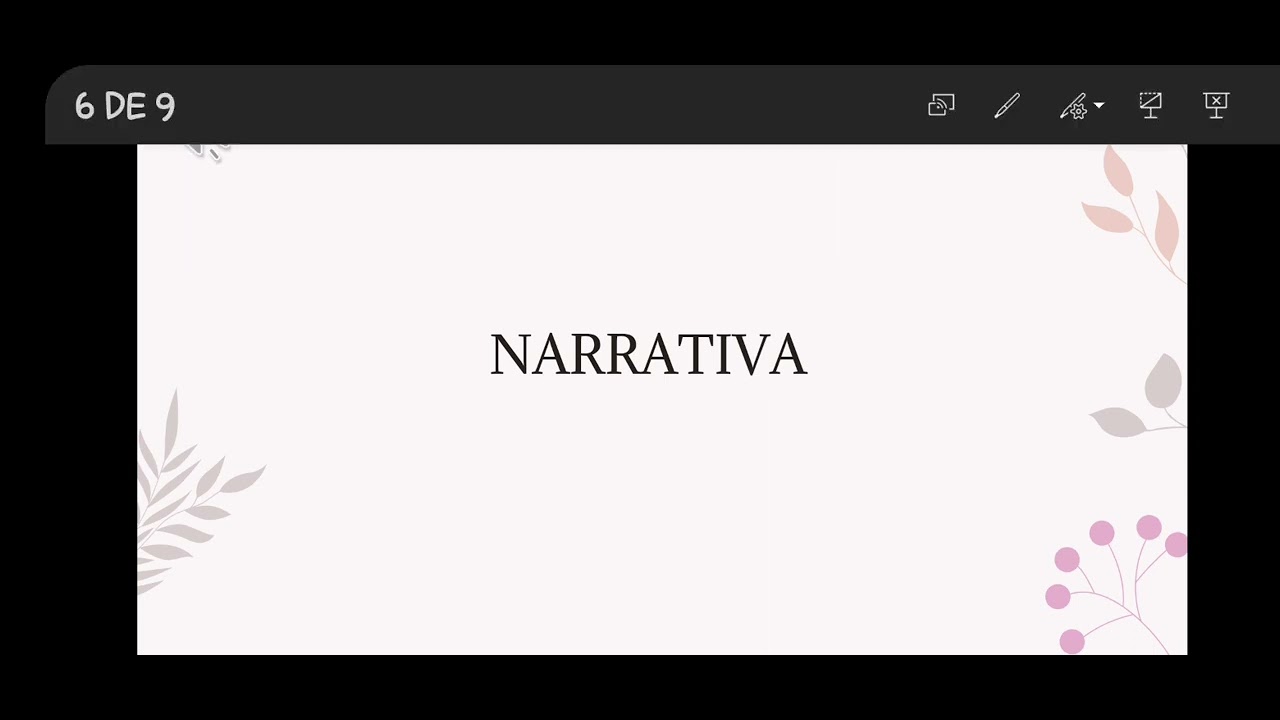The width and height of the screenshot is (1280, 720).
Task: End the slideshow with X icon
Action: [1216, 105]
